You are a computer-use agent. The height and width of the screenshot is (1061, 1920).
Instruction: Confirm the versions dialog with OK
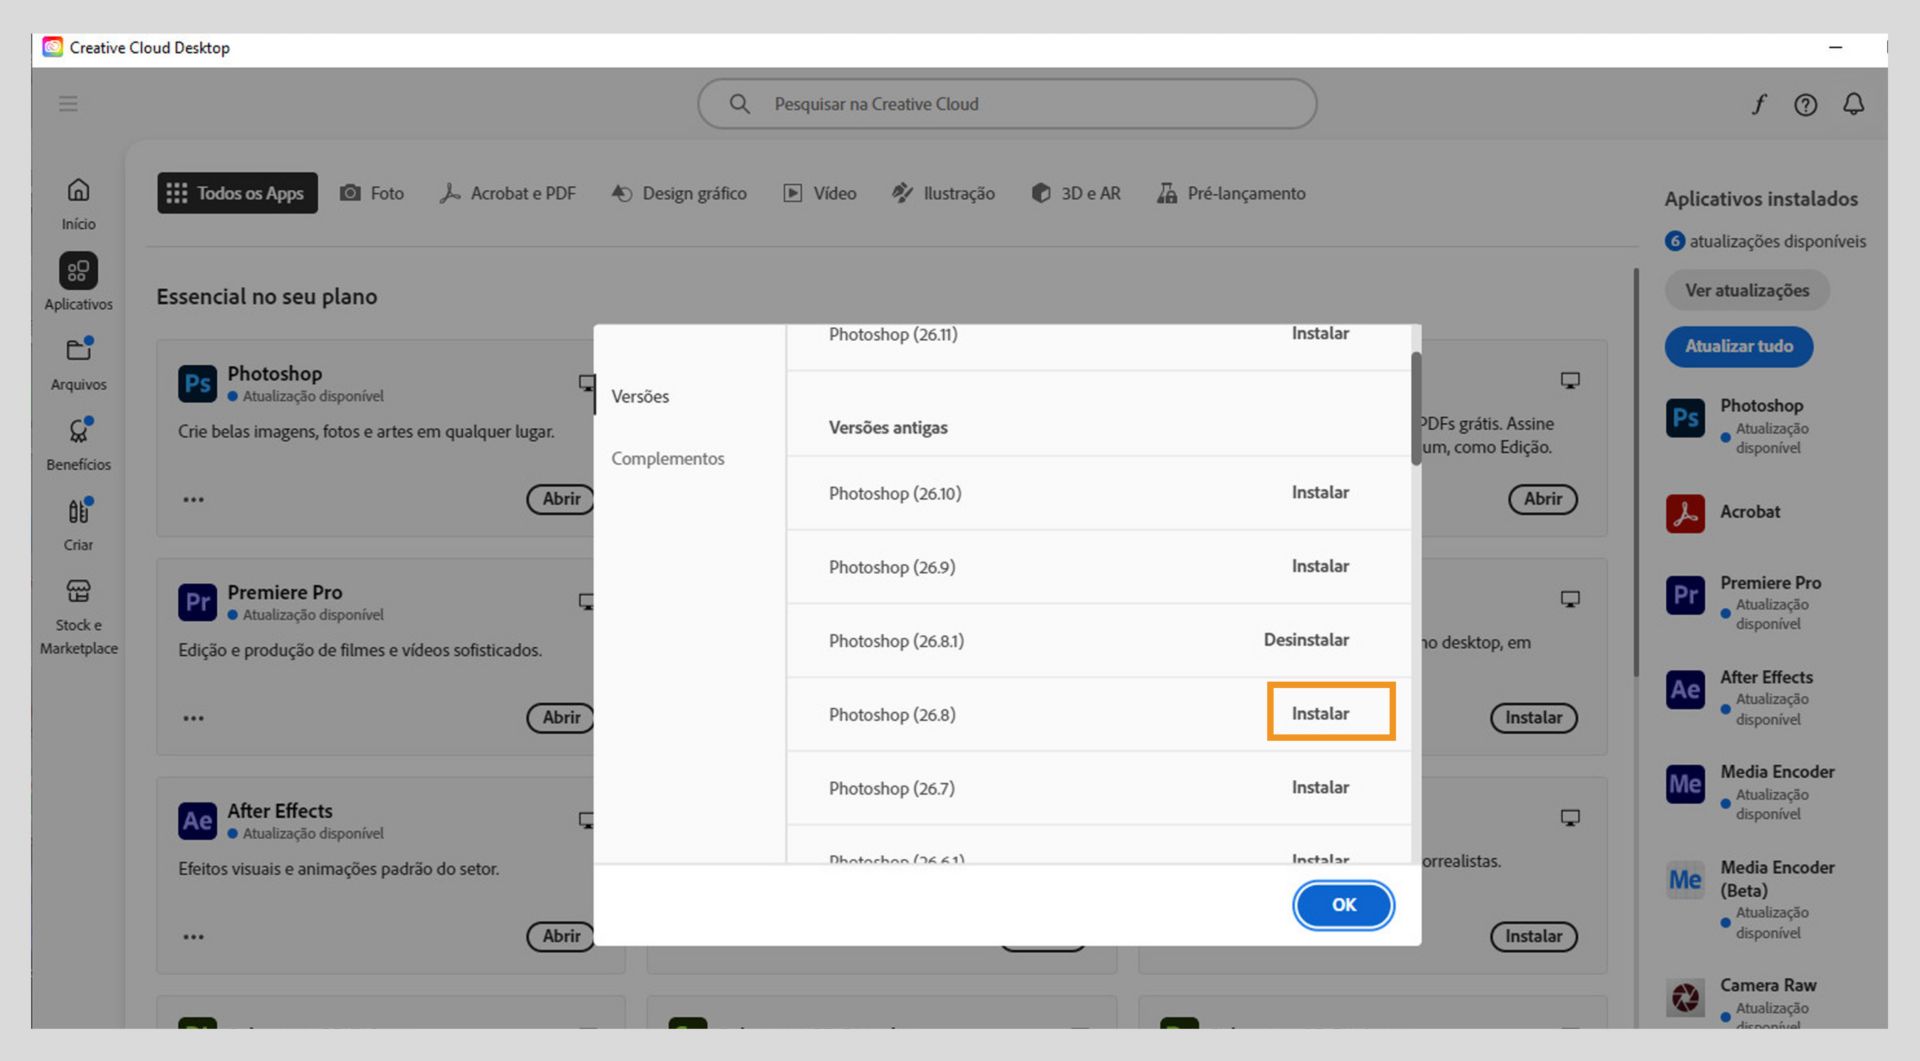tap(1344, 905)
